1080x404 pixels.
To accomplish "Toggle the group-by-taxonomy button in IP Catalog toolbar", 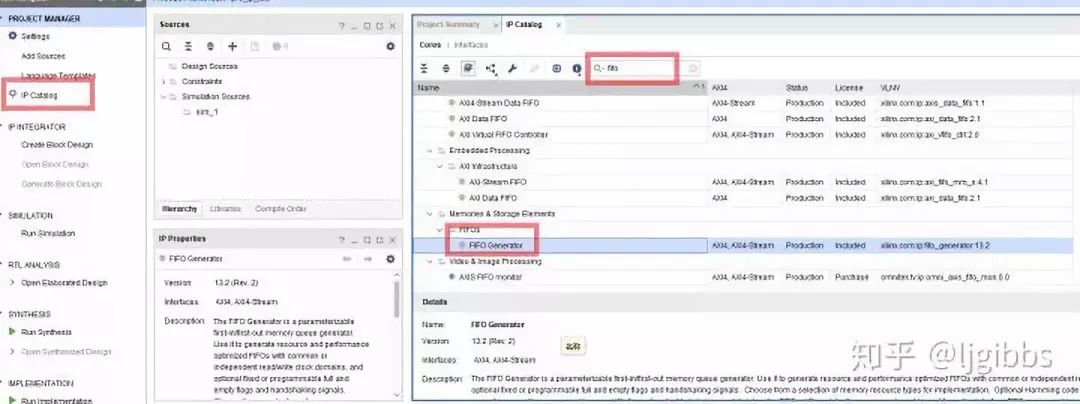I will (x=468, y=68).
